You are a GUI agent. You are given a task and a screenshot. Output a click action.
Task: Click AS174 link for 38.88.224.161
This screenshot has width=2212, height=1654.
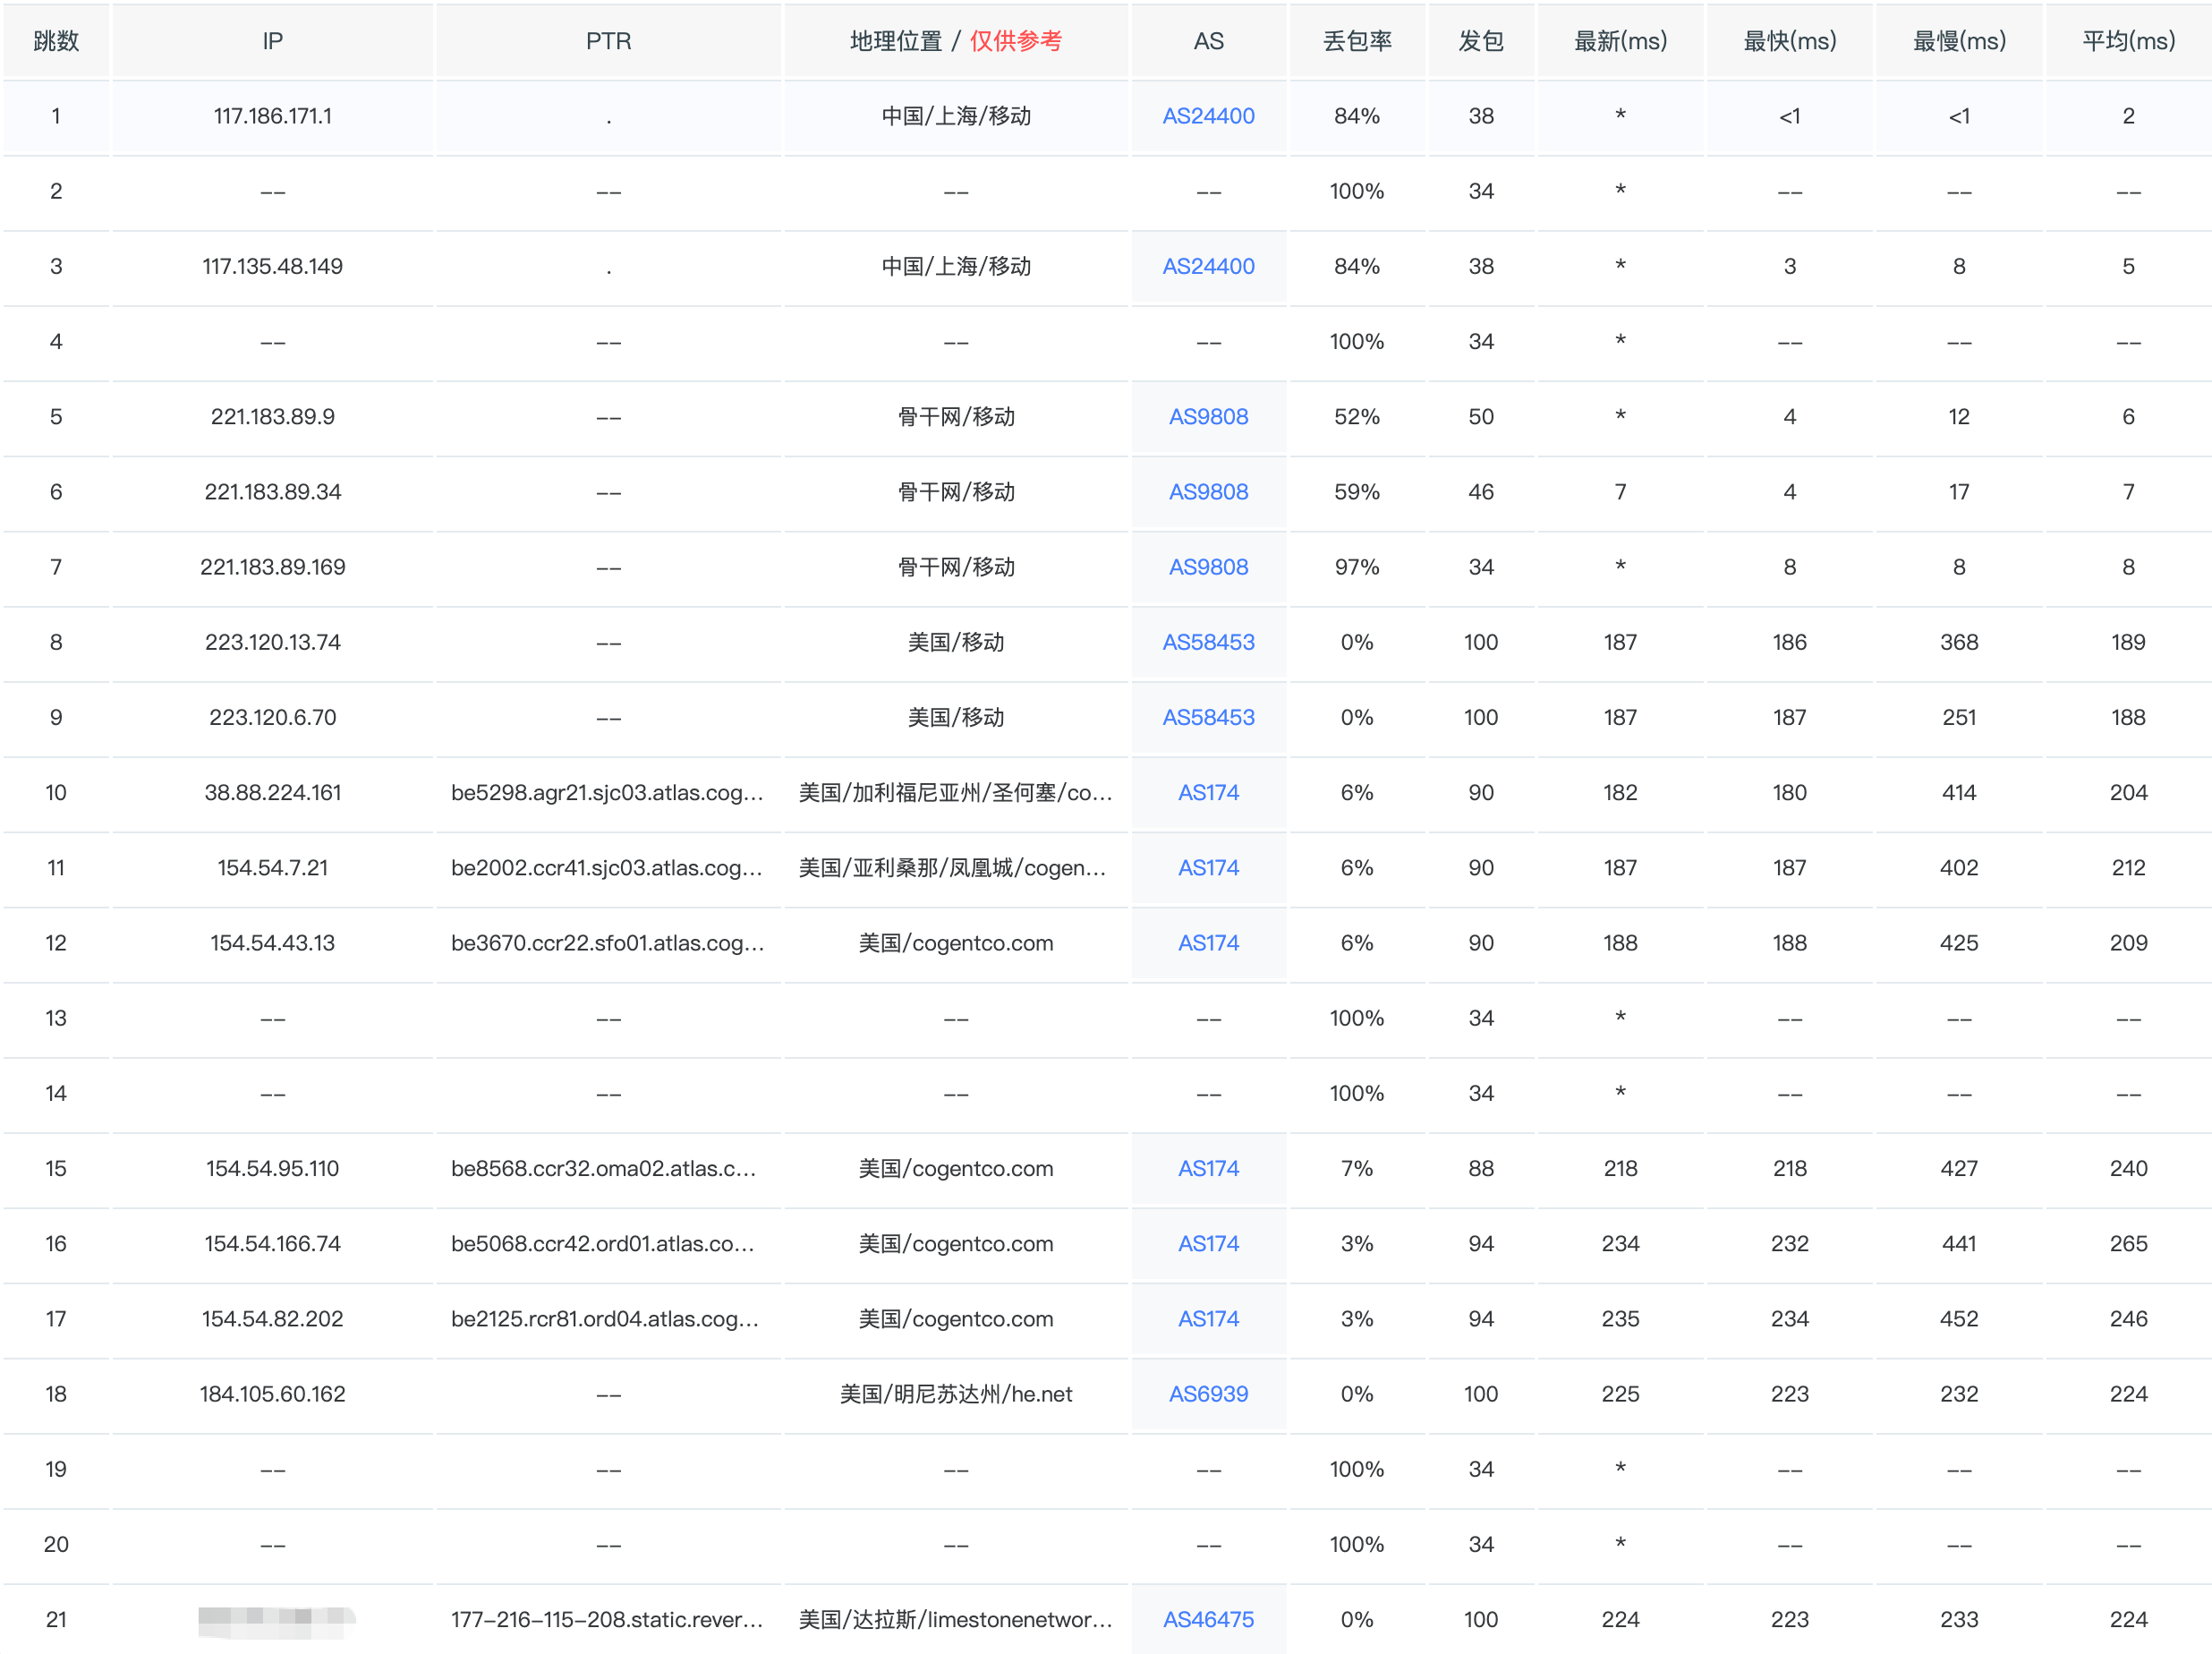click(1207, 792)
